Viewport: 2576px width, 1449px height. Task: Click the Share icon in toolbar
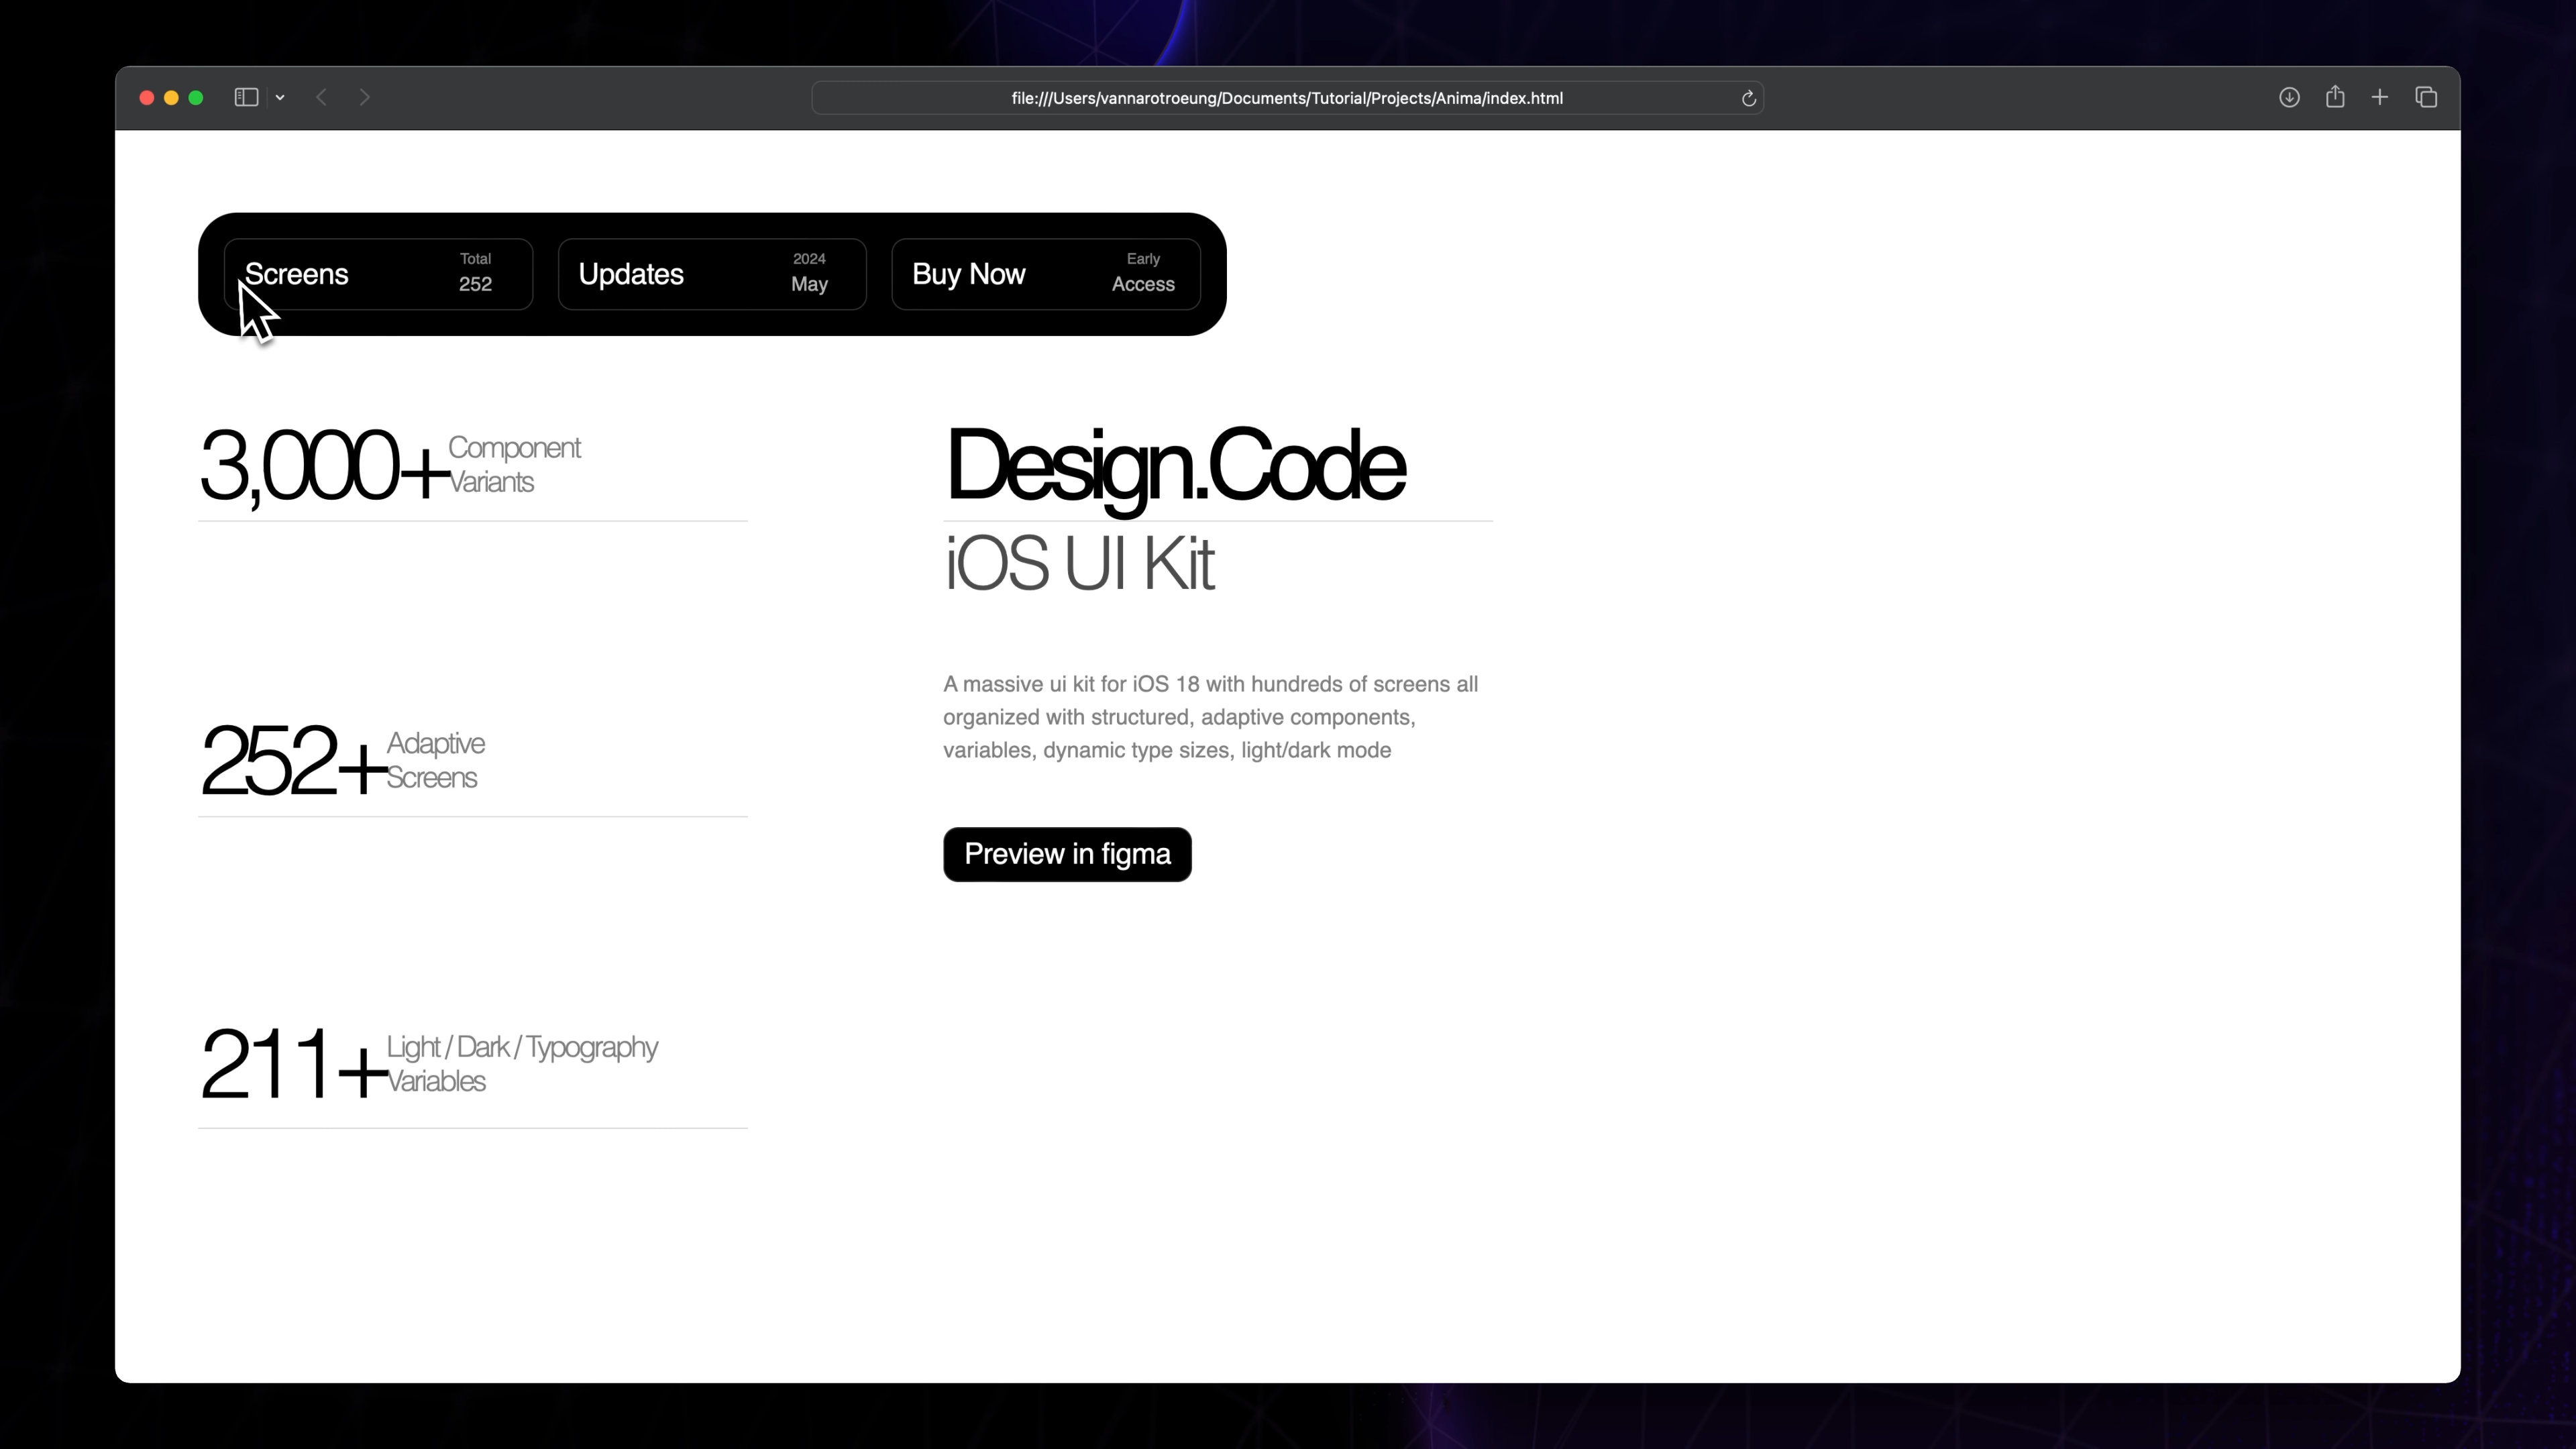pos(2335,96)
